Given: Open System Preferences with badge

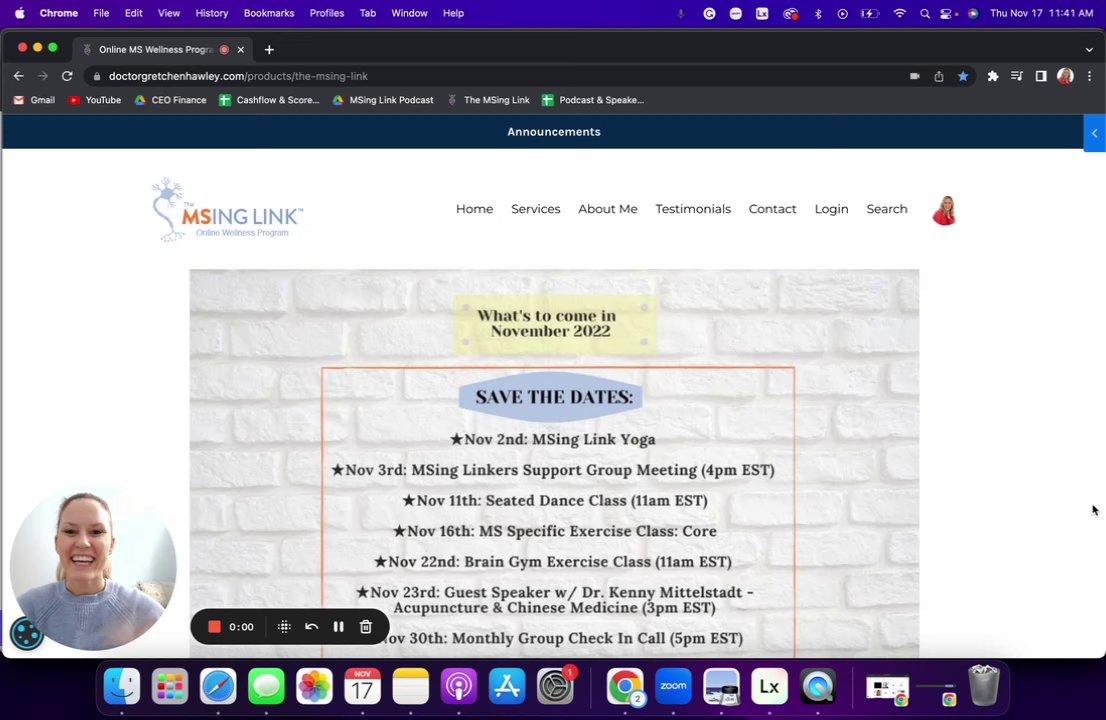Looking at the screenshot, I should pos(555,686).
